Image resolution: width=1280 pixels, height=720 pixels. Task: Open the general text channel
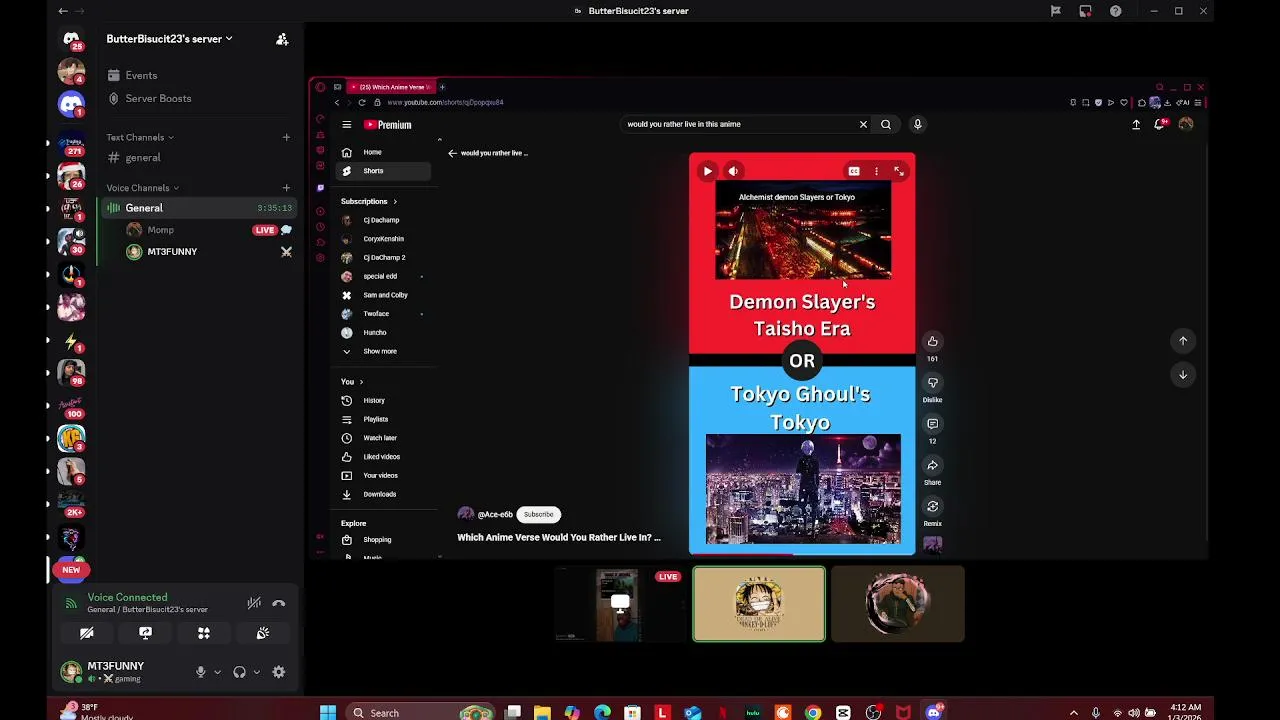click(x=143, y=158)
